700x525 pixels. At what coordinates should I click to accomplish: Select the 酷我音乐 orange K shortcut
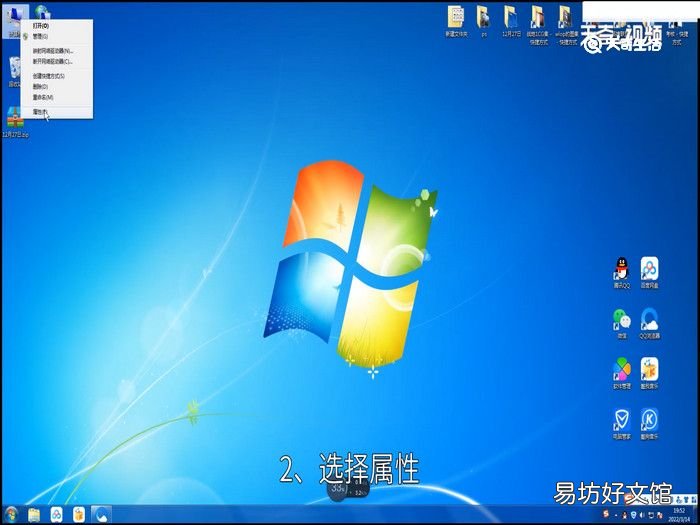tap(650, 373)
